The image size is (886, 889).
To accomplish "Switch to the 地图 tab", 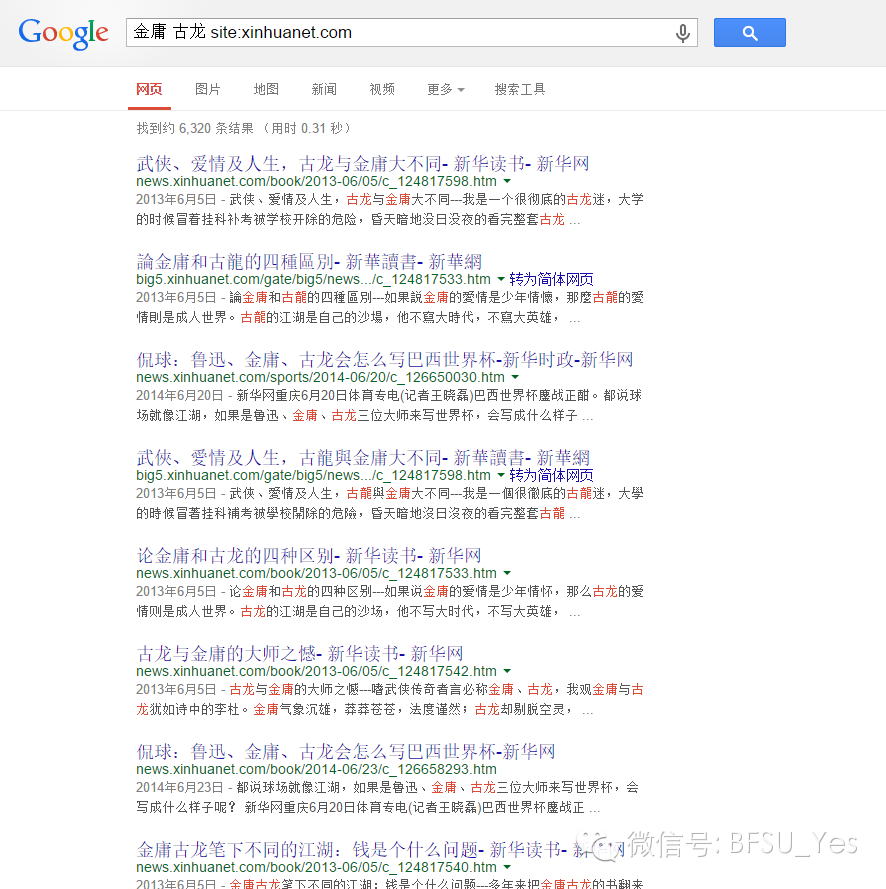I will (266, 89).
